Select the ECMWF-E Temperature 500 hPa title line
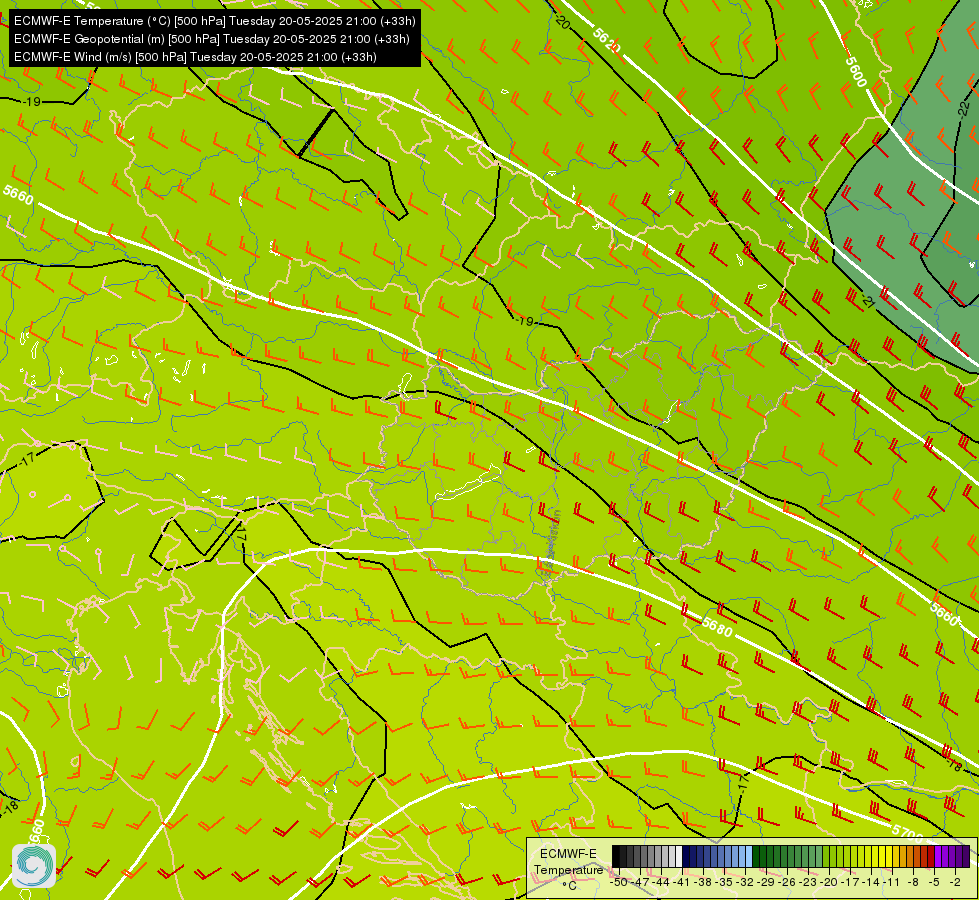The image size is (979, 900). pos(214,21)
